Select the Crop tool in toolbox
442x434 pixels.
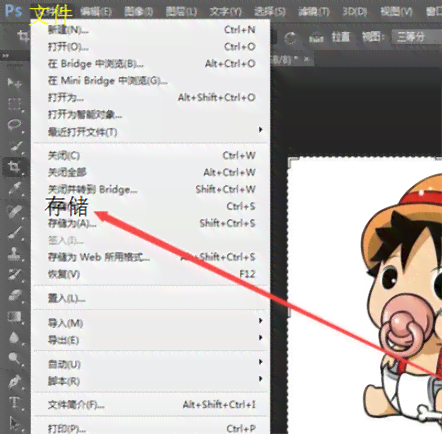click(x=14, y=167)
